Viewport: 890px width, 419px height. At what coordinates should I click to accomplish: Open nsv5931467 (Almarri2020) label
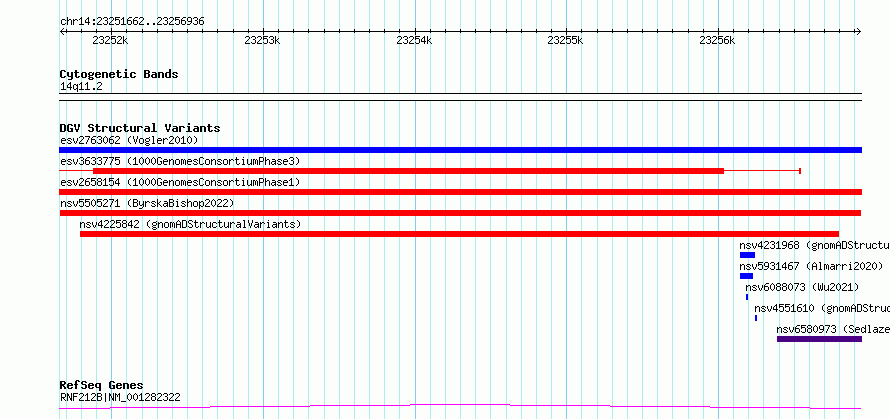(x=811, y=266)
